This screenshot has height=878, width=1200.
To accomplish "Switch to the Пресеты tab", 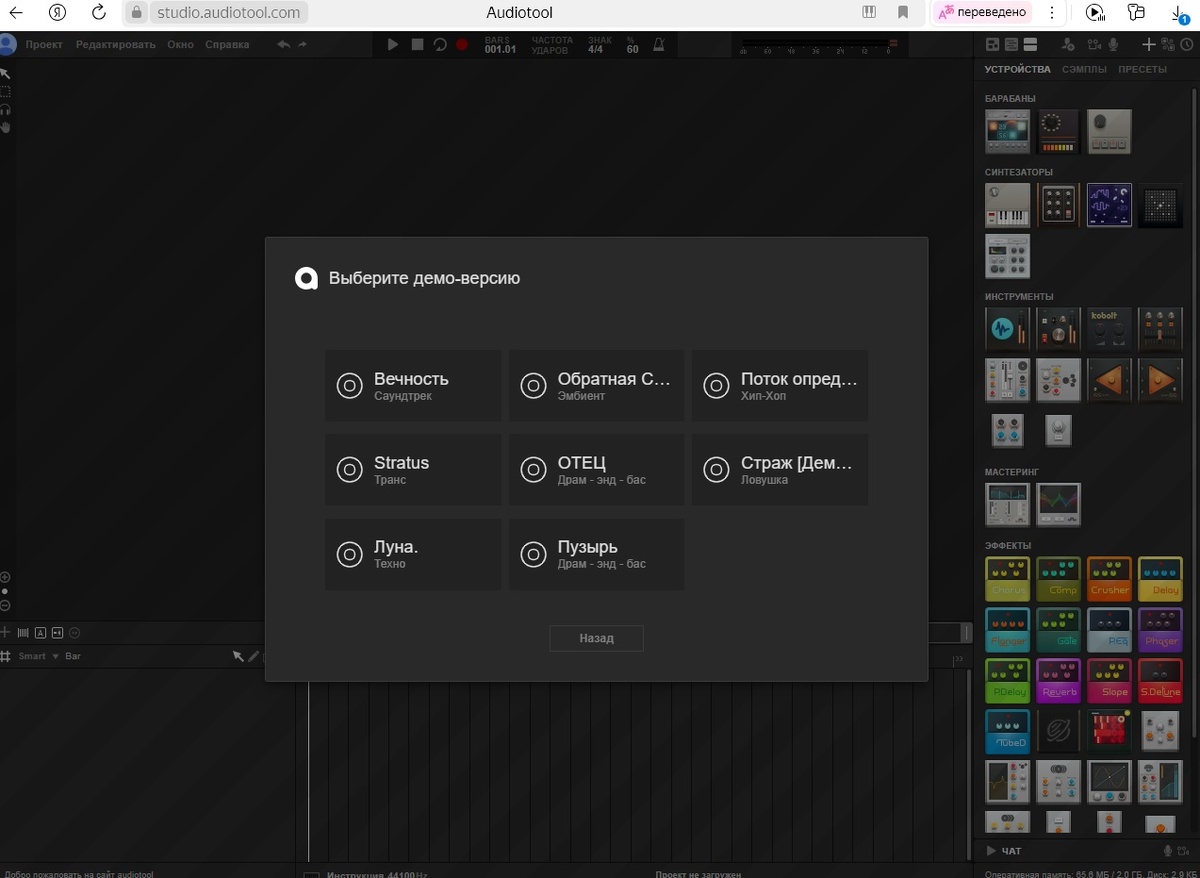I will pyautogui.click(x=1143, y=70).
